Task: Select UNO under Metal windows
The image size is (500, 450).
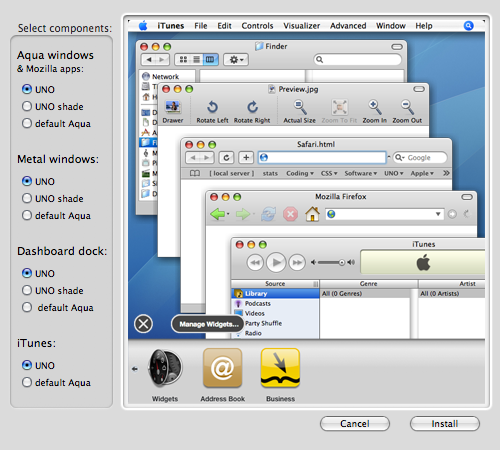Action: point(27,181)
